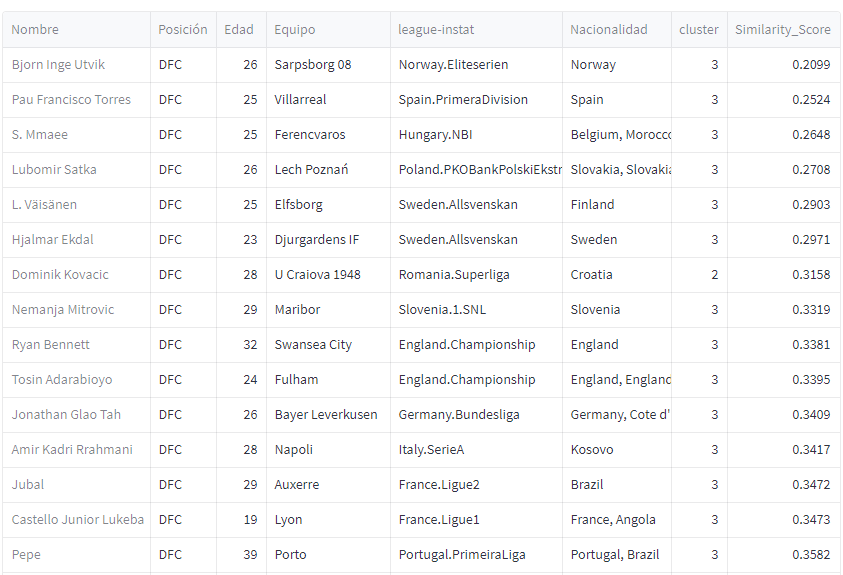Sort by Similarity_Score column header

783,30
